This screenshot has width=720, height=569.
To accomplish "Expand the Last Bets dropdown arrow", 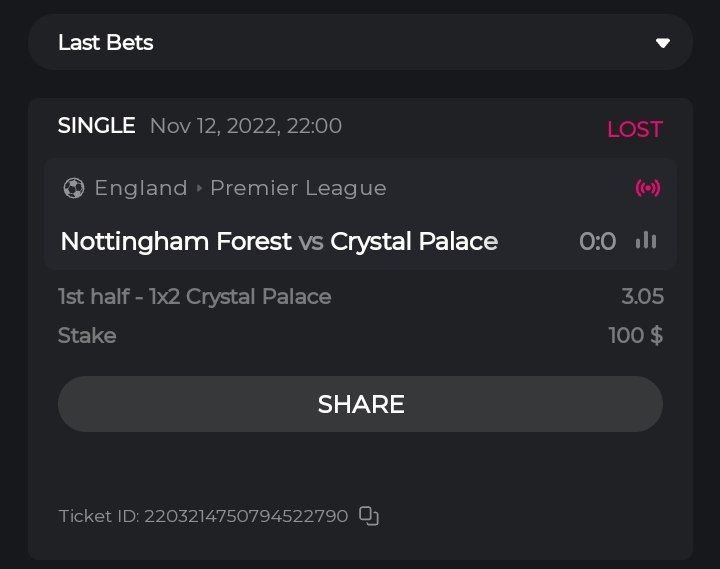I will pyautogui.click(x=662, y=43).
